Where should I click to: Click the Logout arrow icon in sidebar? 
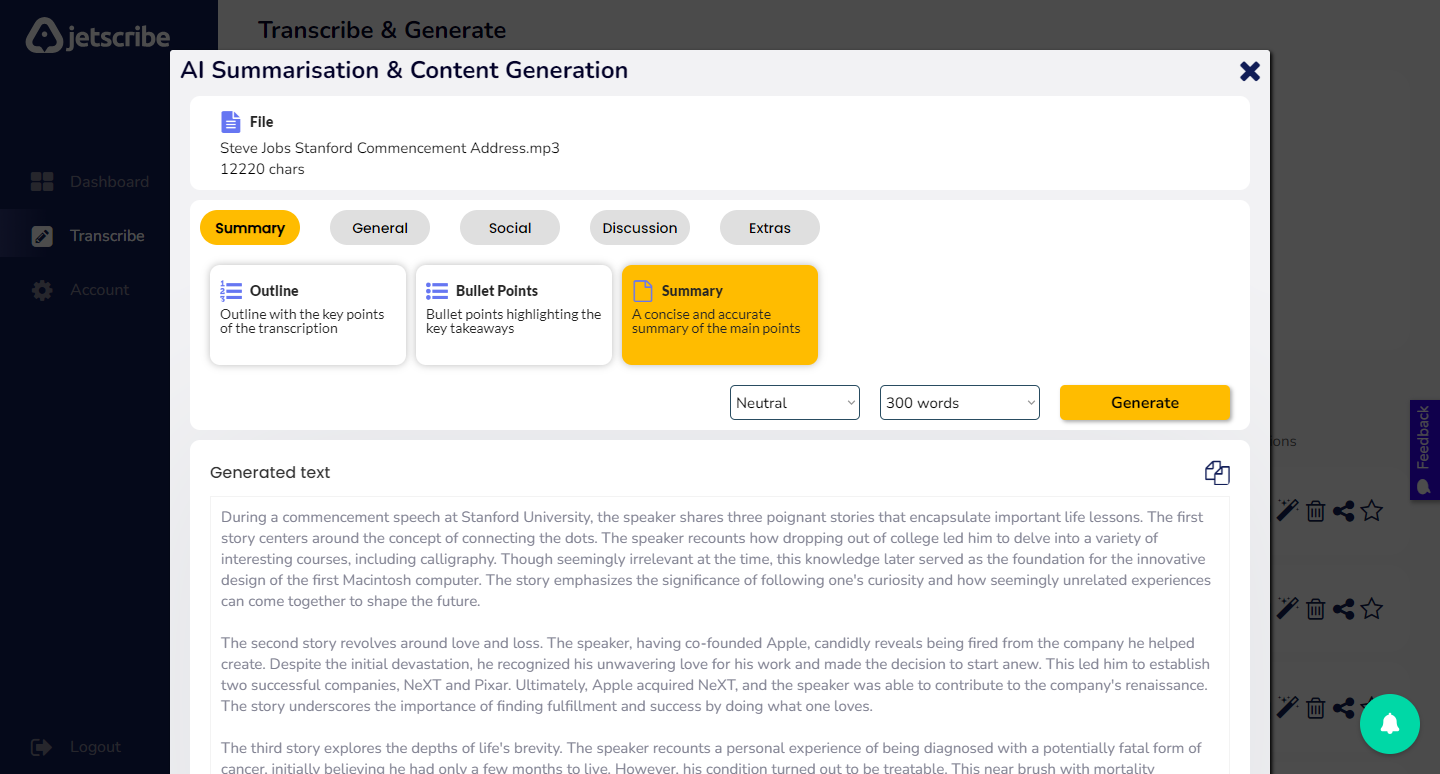41,747
